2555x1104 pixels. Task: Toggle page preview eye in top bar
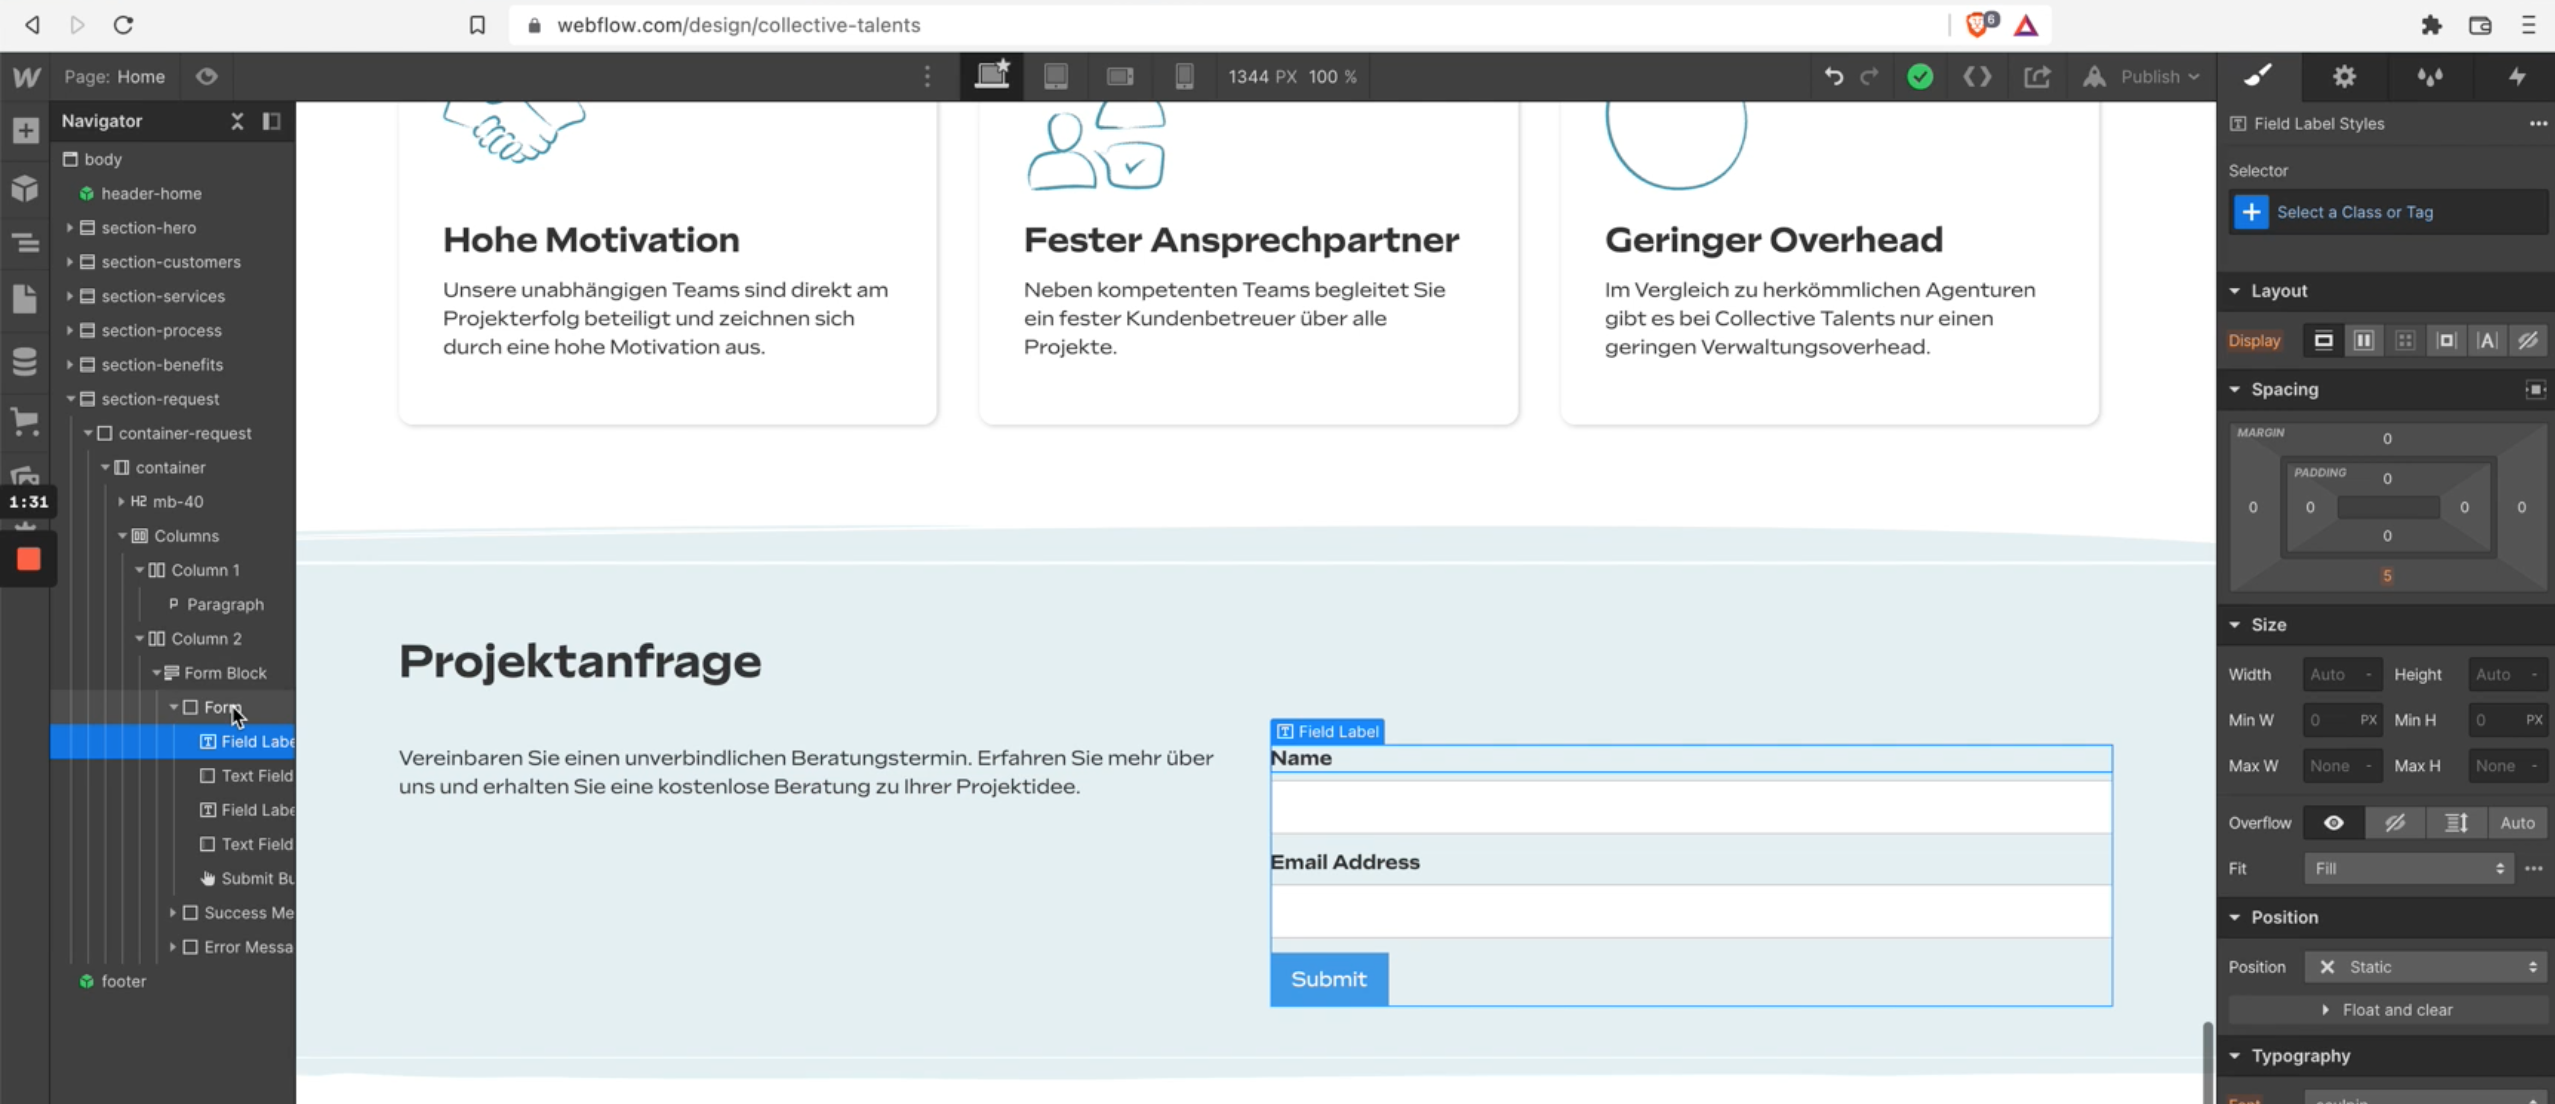[x=207, y=76]
